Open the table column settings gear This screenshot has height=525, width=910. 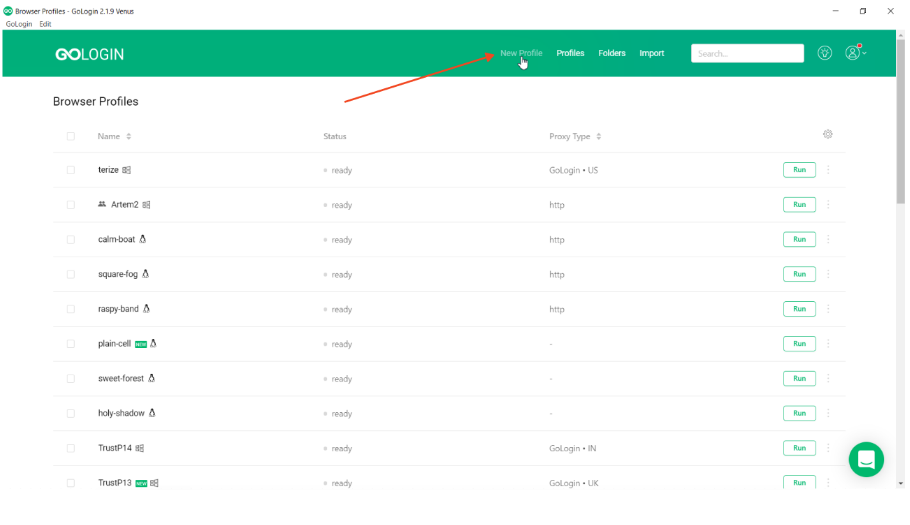coord(828,134)
